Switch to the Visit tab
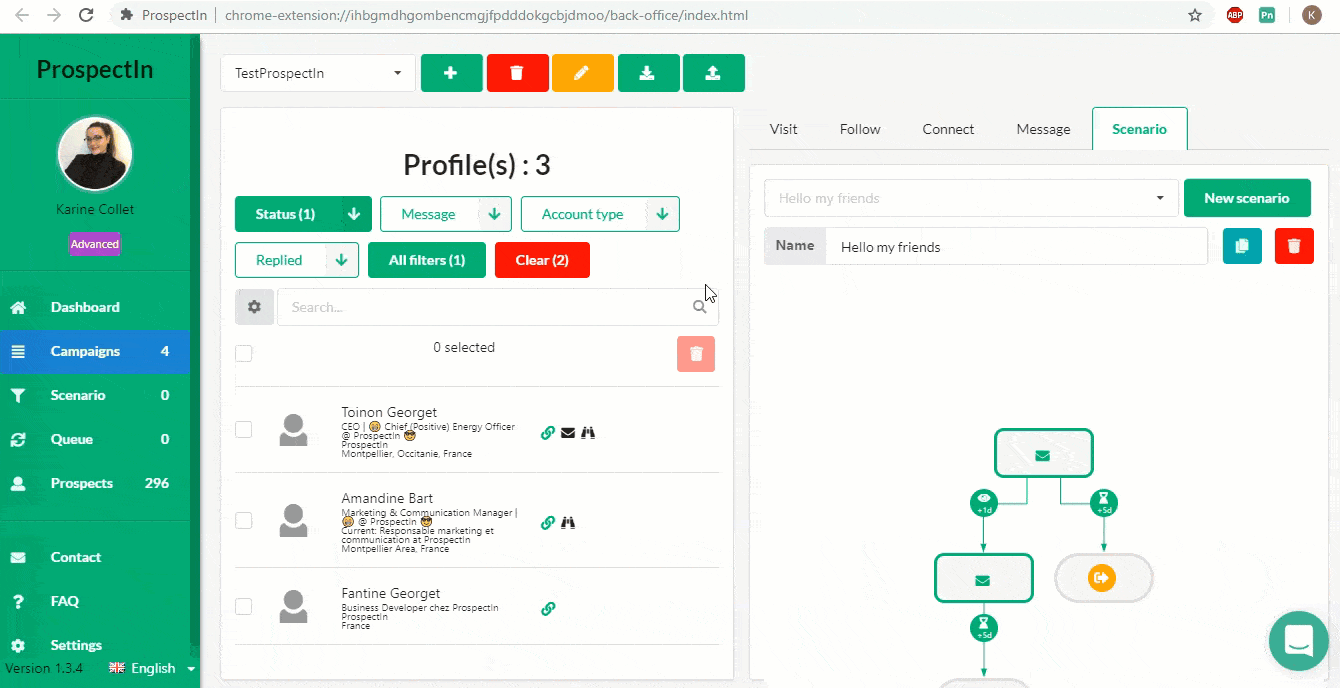Image resolution: width=1340 pixels, height=688 pixels. point(783,129)
